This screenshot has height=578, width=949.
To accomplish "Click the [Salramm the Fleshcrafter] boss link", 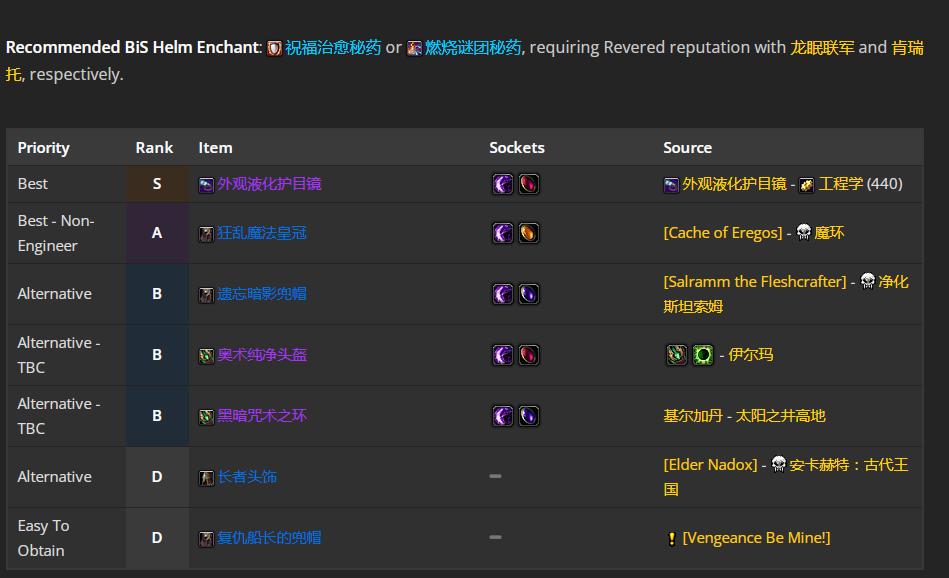I will (754, 282).
